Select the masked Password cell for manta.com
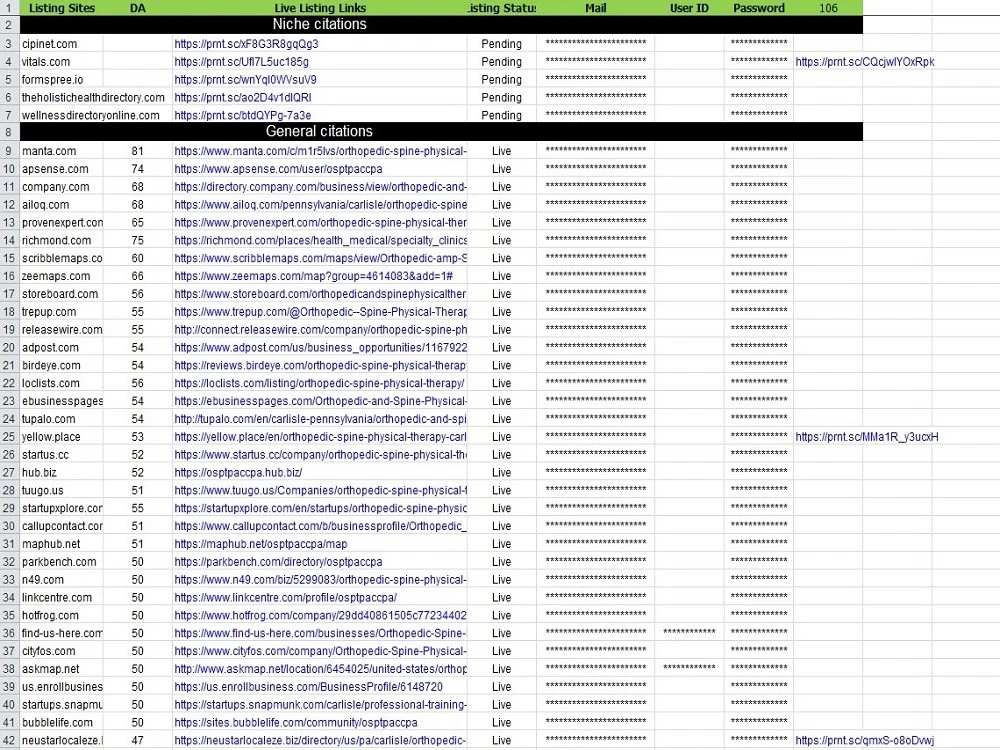Viewport: 1000px width, 750px height. (x=759, y=151)
